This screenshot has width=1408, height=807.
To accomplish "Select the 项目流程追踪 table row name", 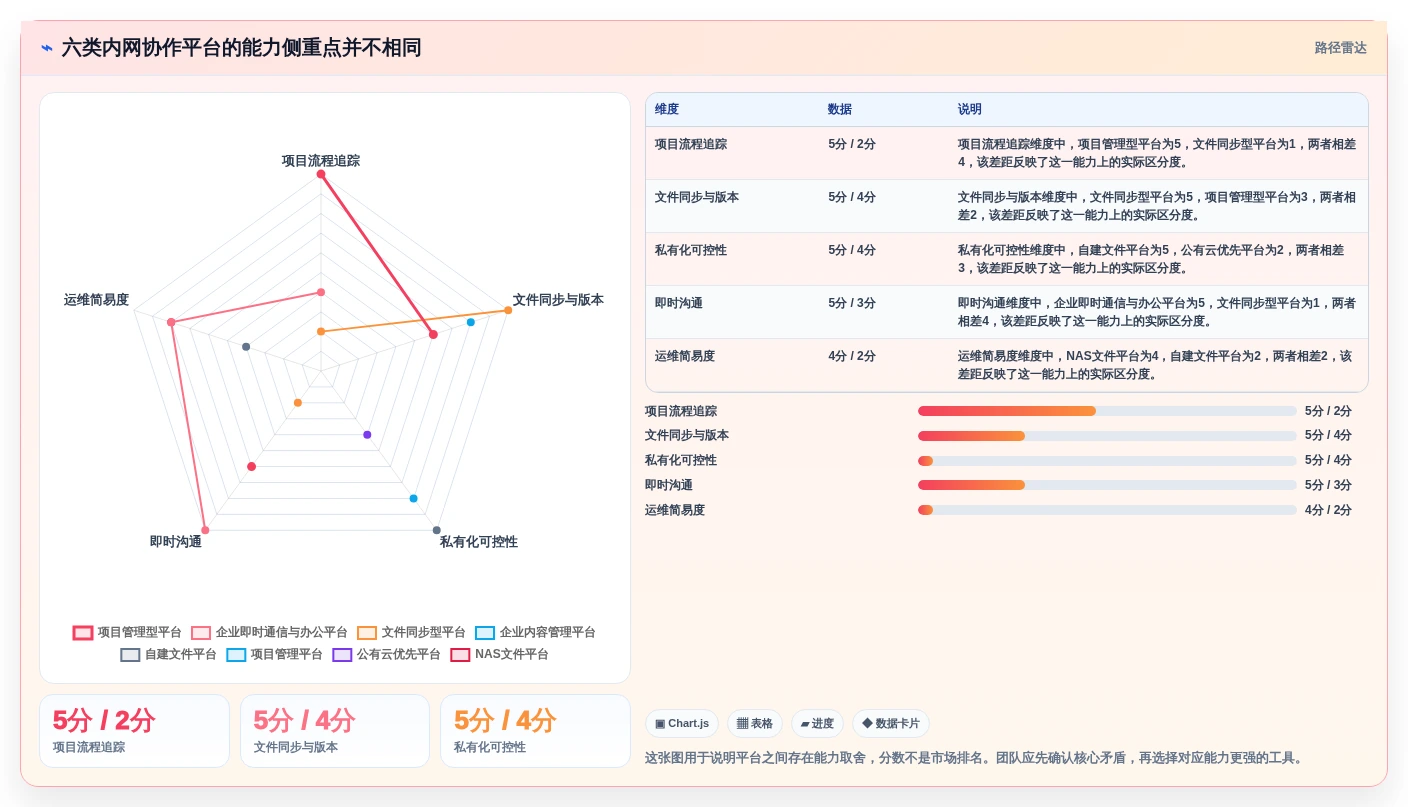I will (691, 144).
